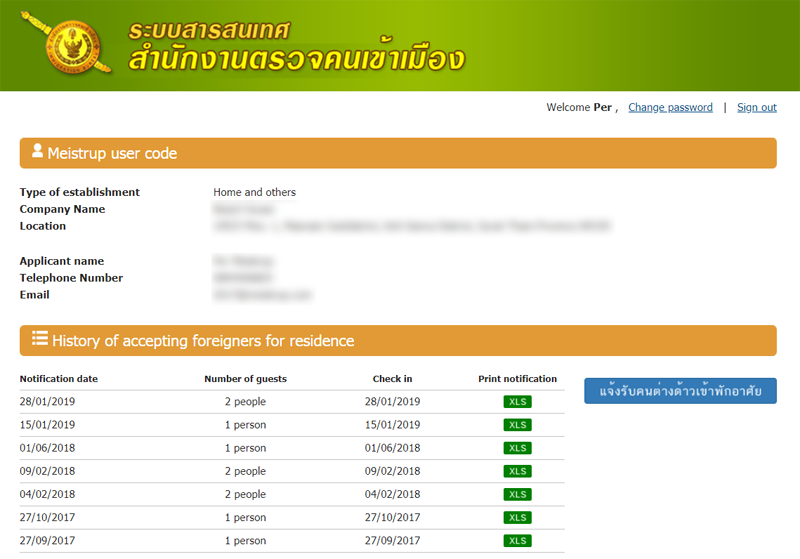800x559 pixels.
Task: Click the Applicant name label
Action: click(62, 261)
